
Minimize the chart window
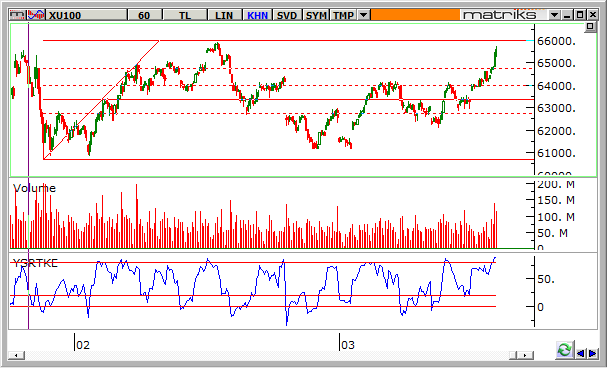tap(568, 15)
